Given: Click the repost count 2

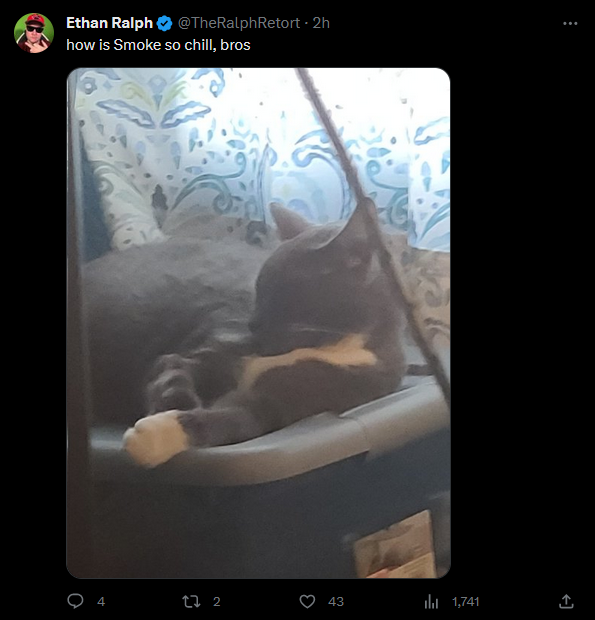Looking at the screenshot, I should (217, 602).
